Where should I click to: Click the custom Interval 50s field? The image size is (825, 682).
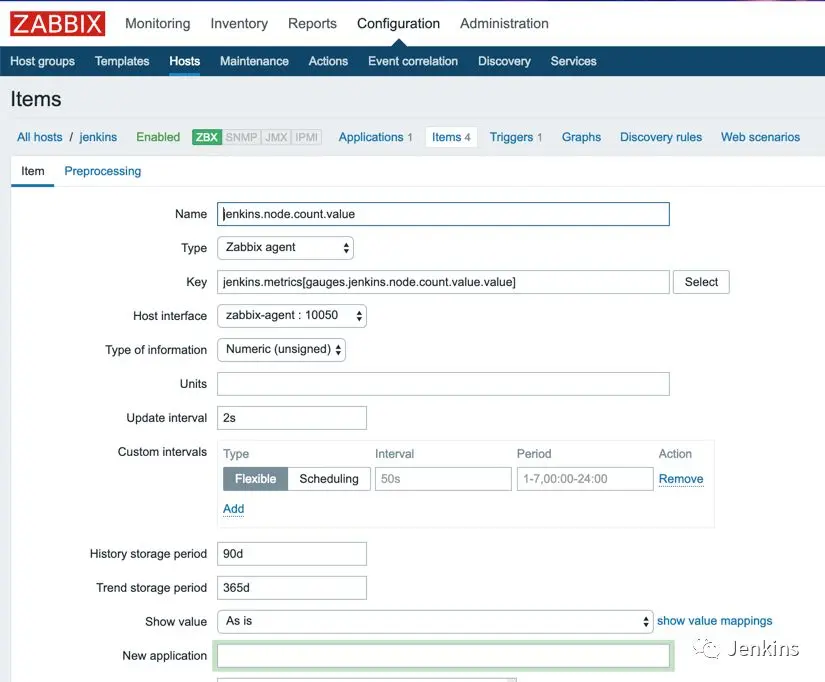click(443, 479)
